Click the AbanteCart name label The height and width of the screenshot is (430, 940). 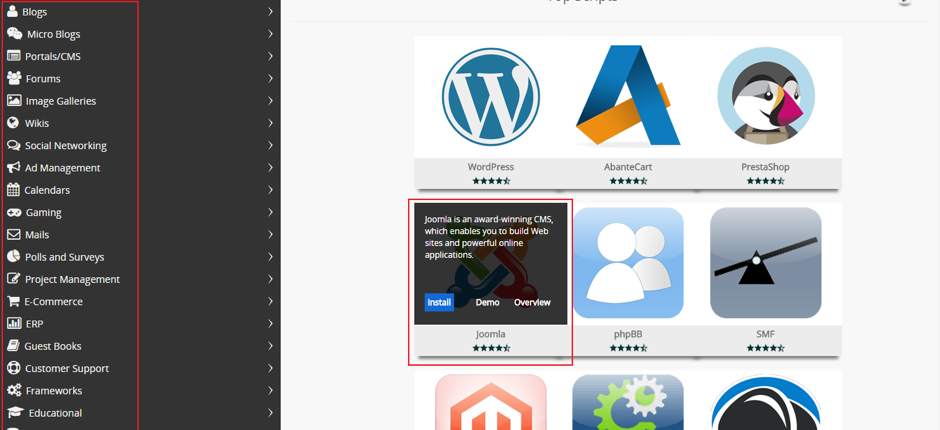(628, 167)
